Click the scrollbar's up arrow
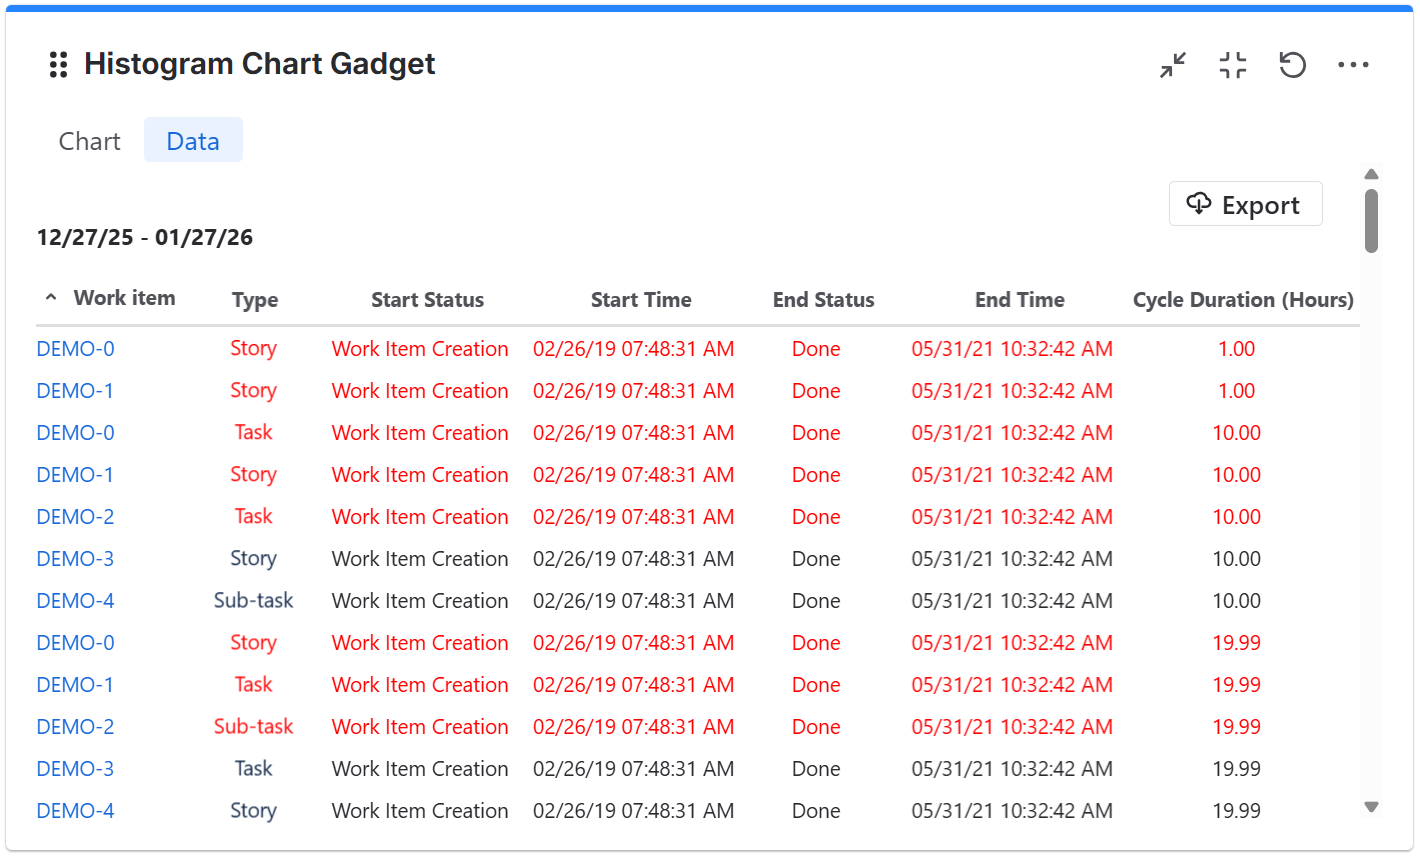 [1371, 174]
